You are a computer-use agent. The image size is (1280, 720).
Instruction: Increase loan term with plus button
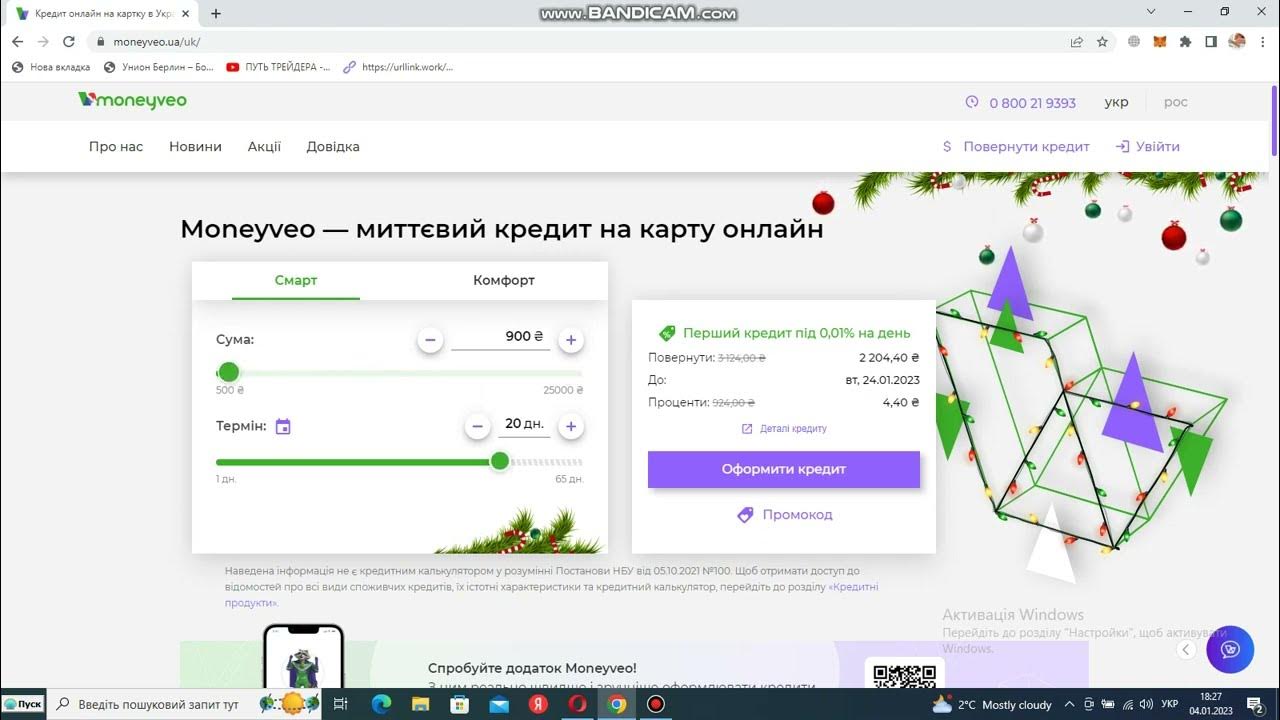pyautogui.click(x=571, y=427)
